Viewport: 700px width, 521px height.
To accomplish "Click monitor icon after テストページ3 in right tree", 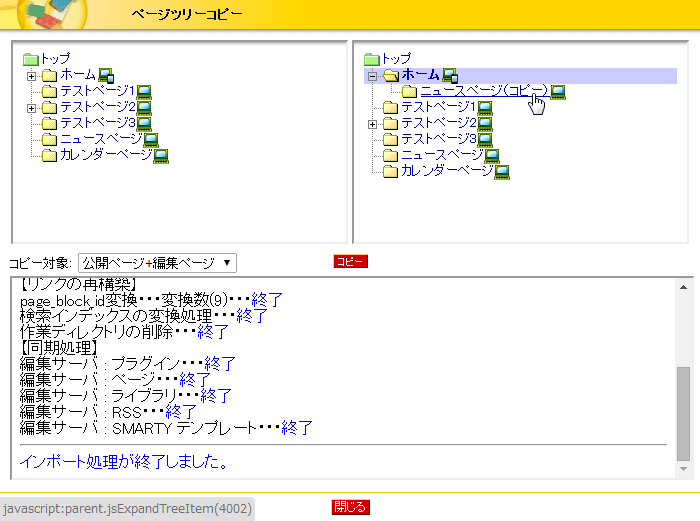I will [485, 140].
